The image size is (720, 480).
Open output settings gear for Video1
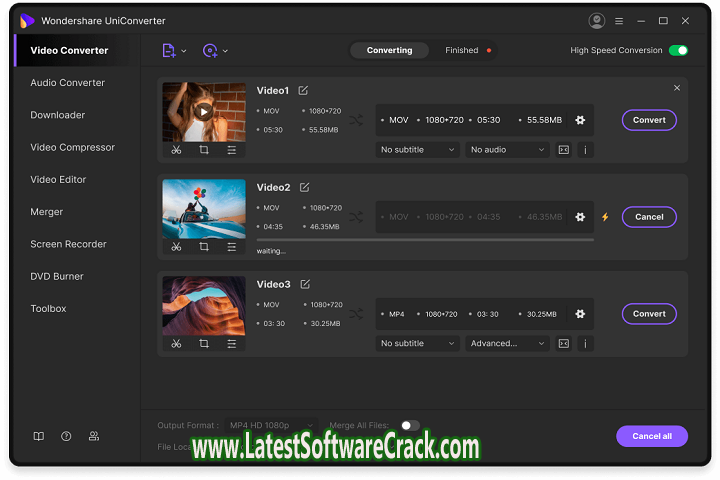click(x=580, y=120)
